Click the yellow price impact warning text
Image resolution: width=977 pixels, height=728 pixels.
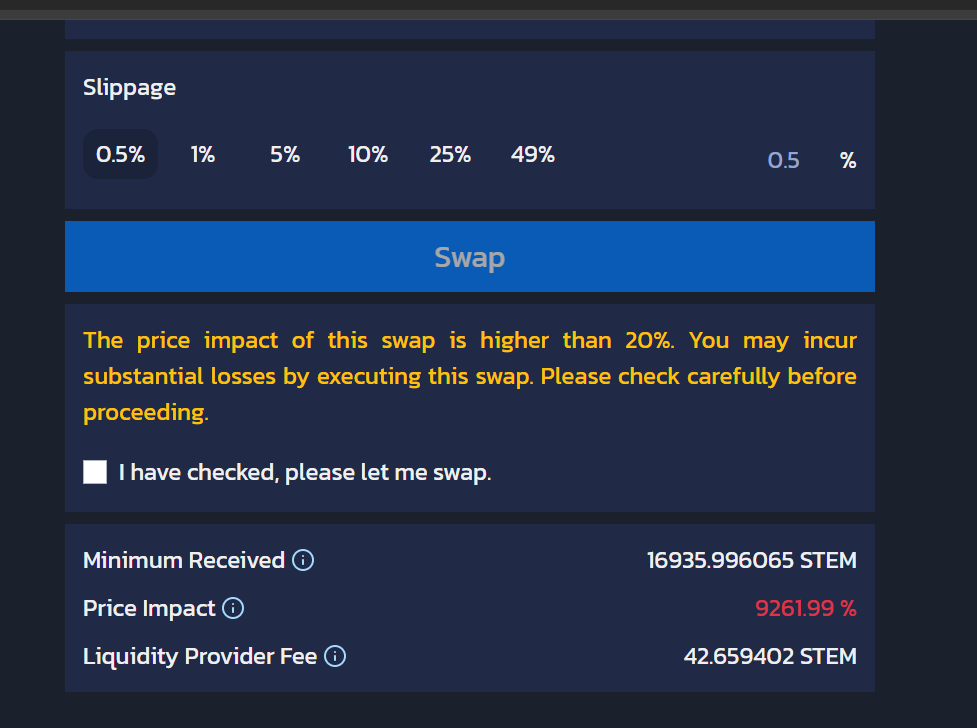tap(470, 376)
